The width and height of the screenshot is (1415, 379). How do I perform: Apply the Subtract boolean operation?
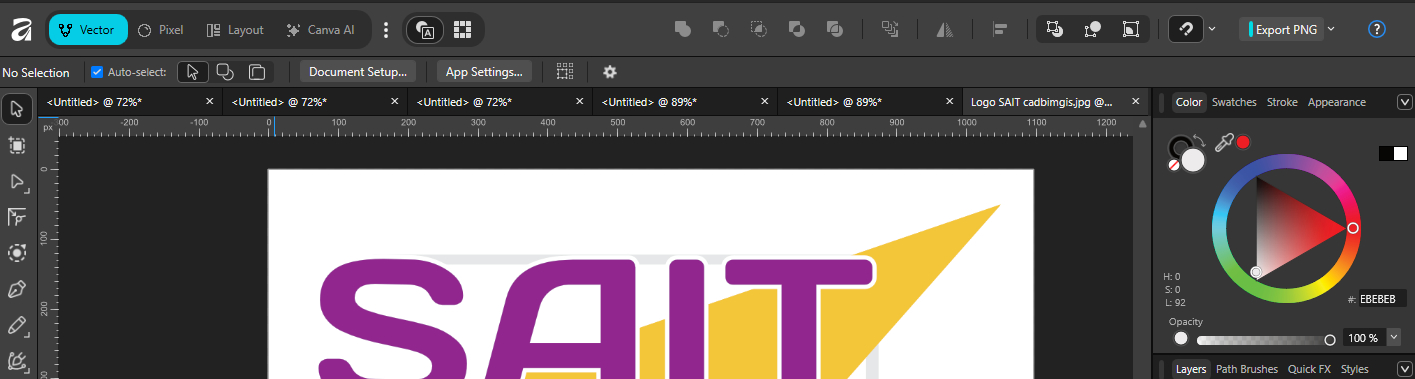721,30
